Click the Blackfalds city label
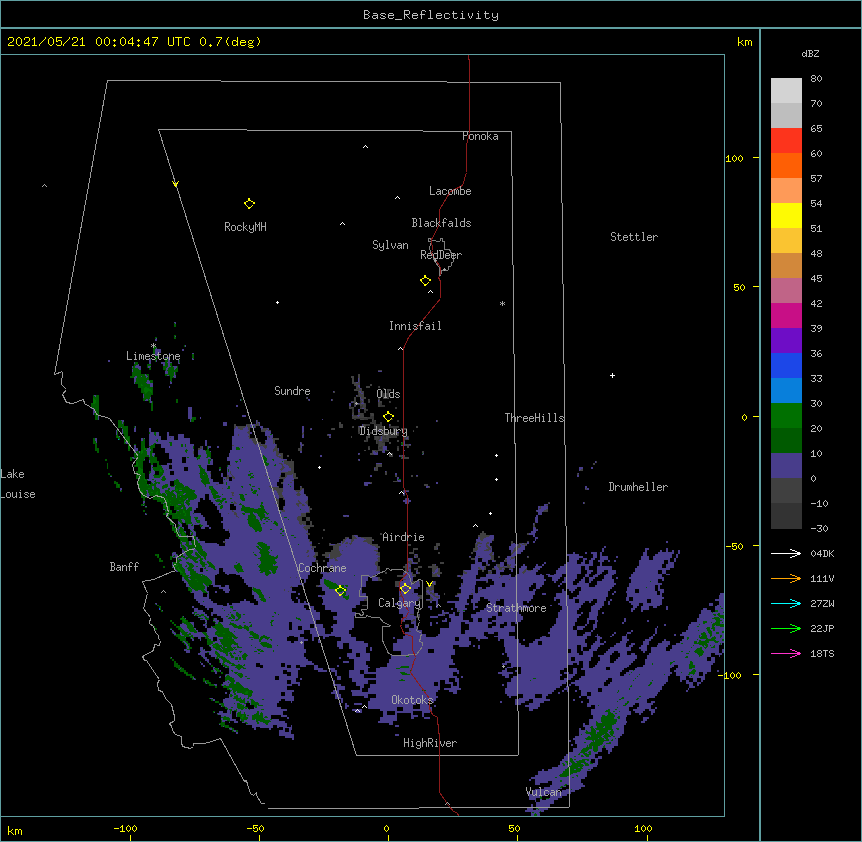Image resolution: width=862 pixels, height=842 pixels. (441, 223)
